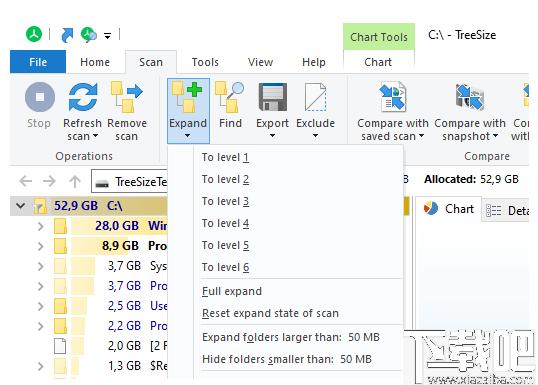This screenshot has width=538, height=385.
Task: Switch to the Home ribbon tab
Action: (95, 62)
